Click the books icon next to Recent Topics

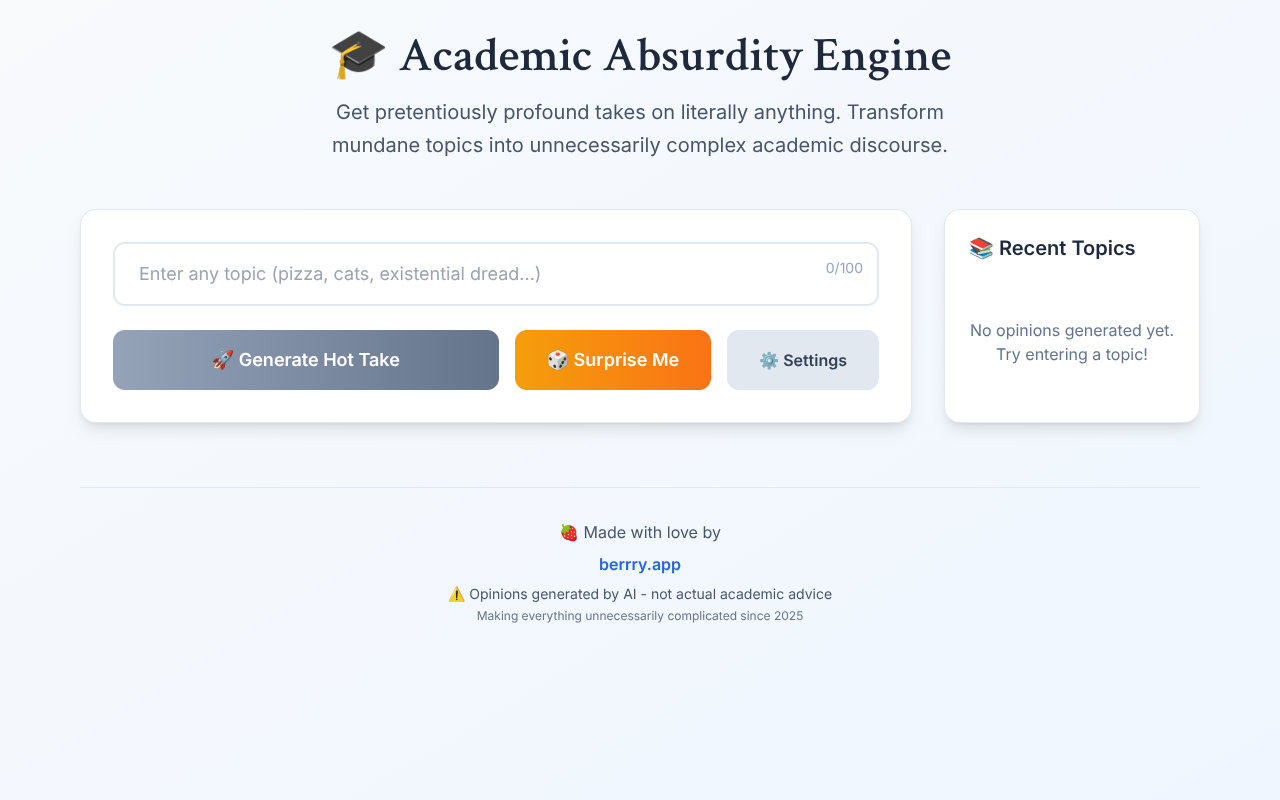click(x=981, y=247)
